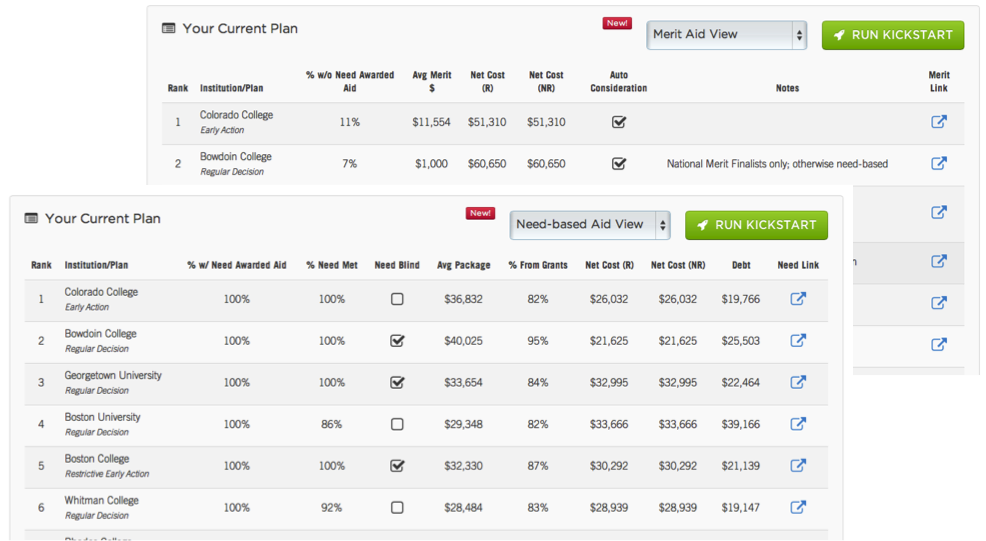This screenshot has height=541, width=986.
Task: Click the Debt column header
Action: point(741,265)
